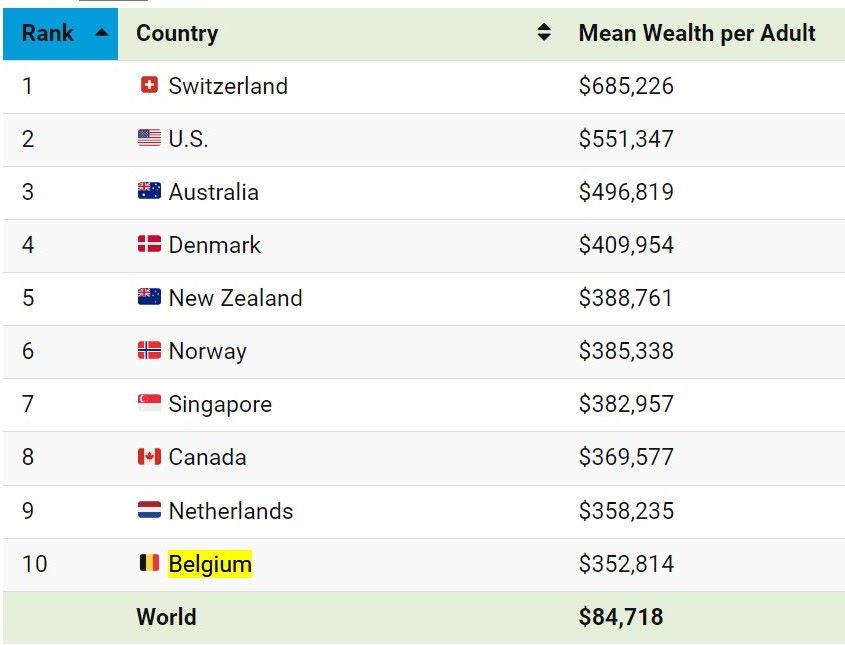Image resolution: width=845 pixels, height=645 pixels.
Task: Click the Singapore flag icon
Action: [149, 403]
